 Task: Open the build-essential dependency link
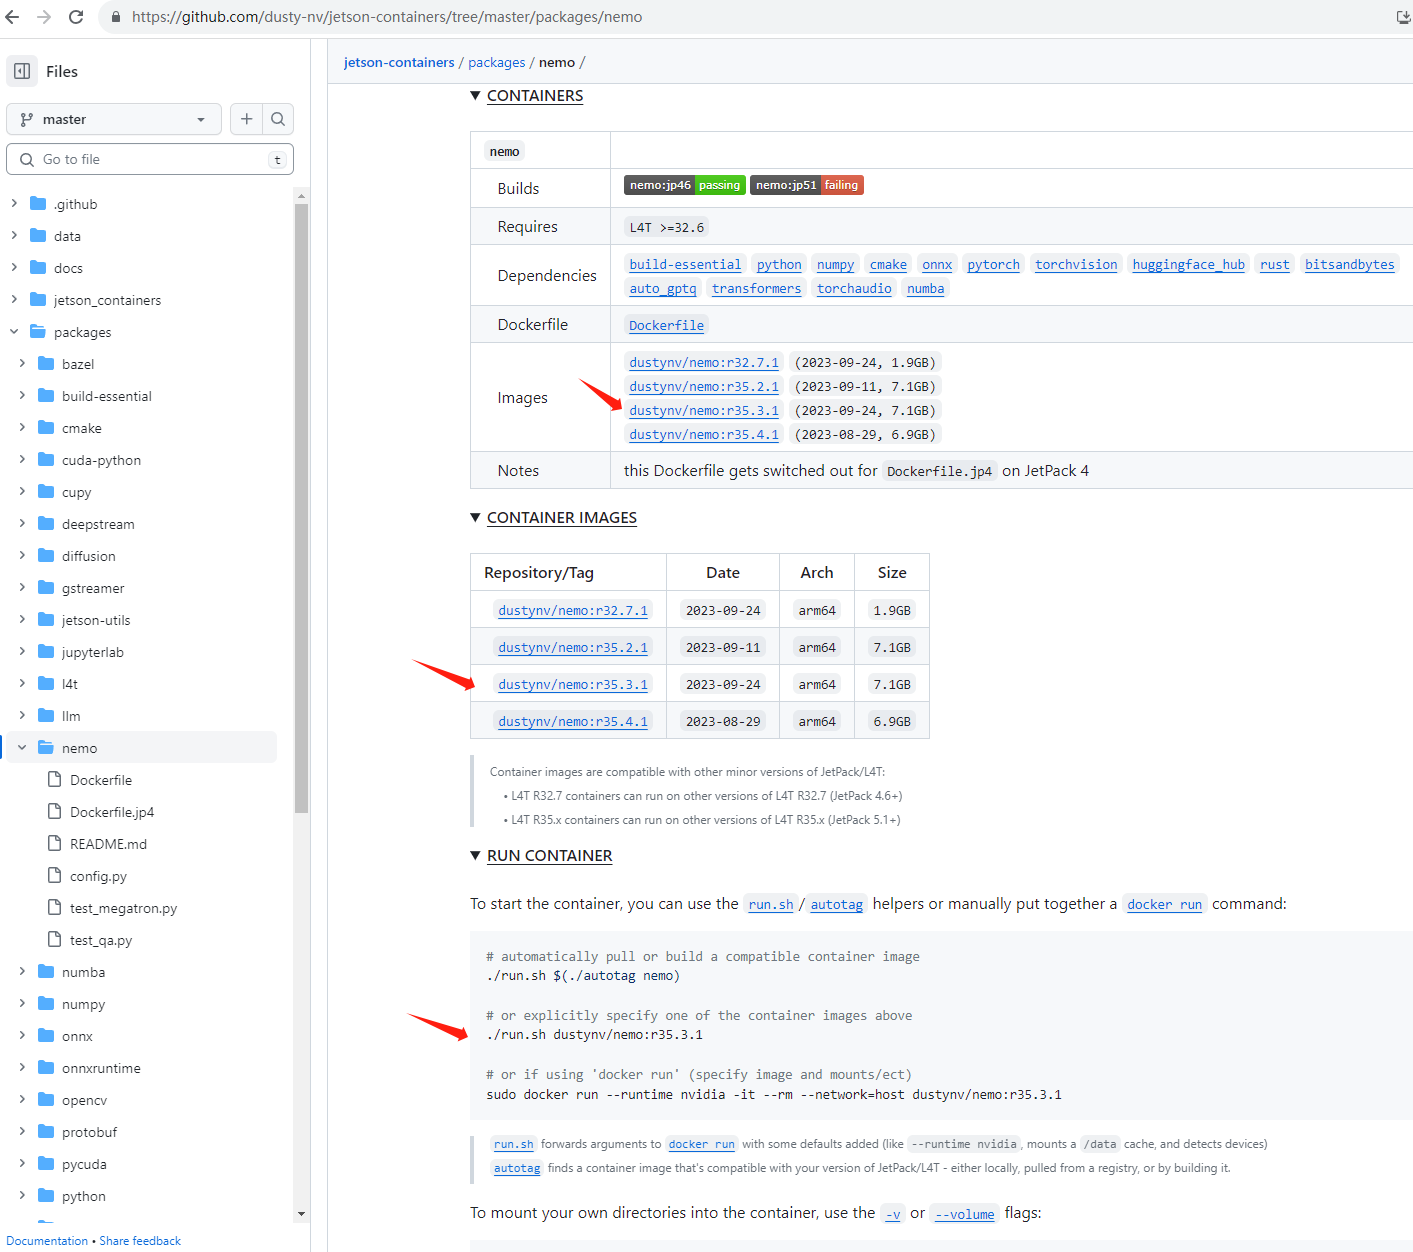[685, 264]
